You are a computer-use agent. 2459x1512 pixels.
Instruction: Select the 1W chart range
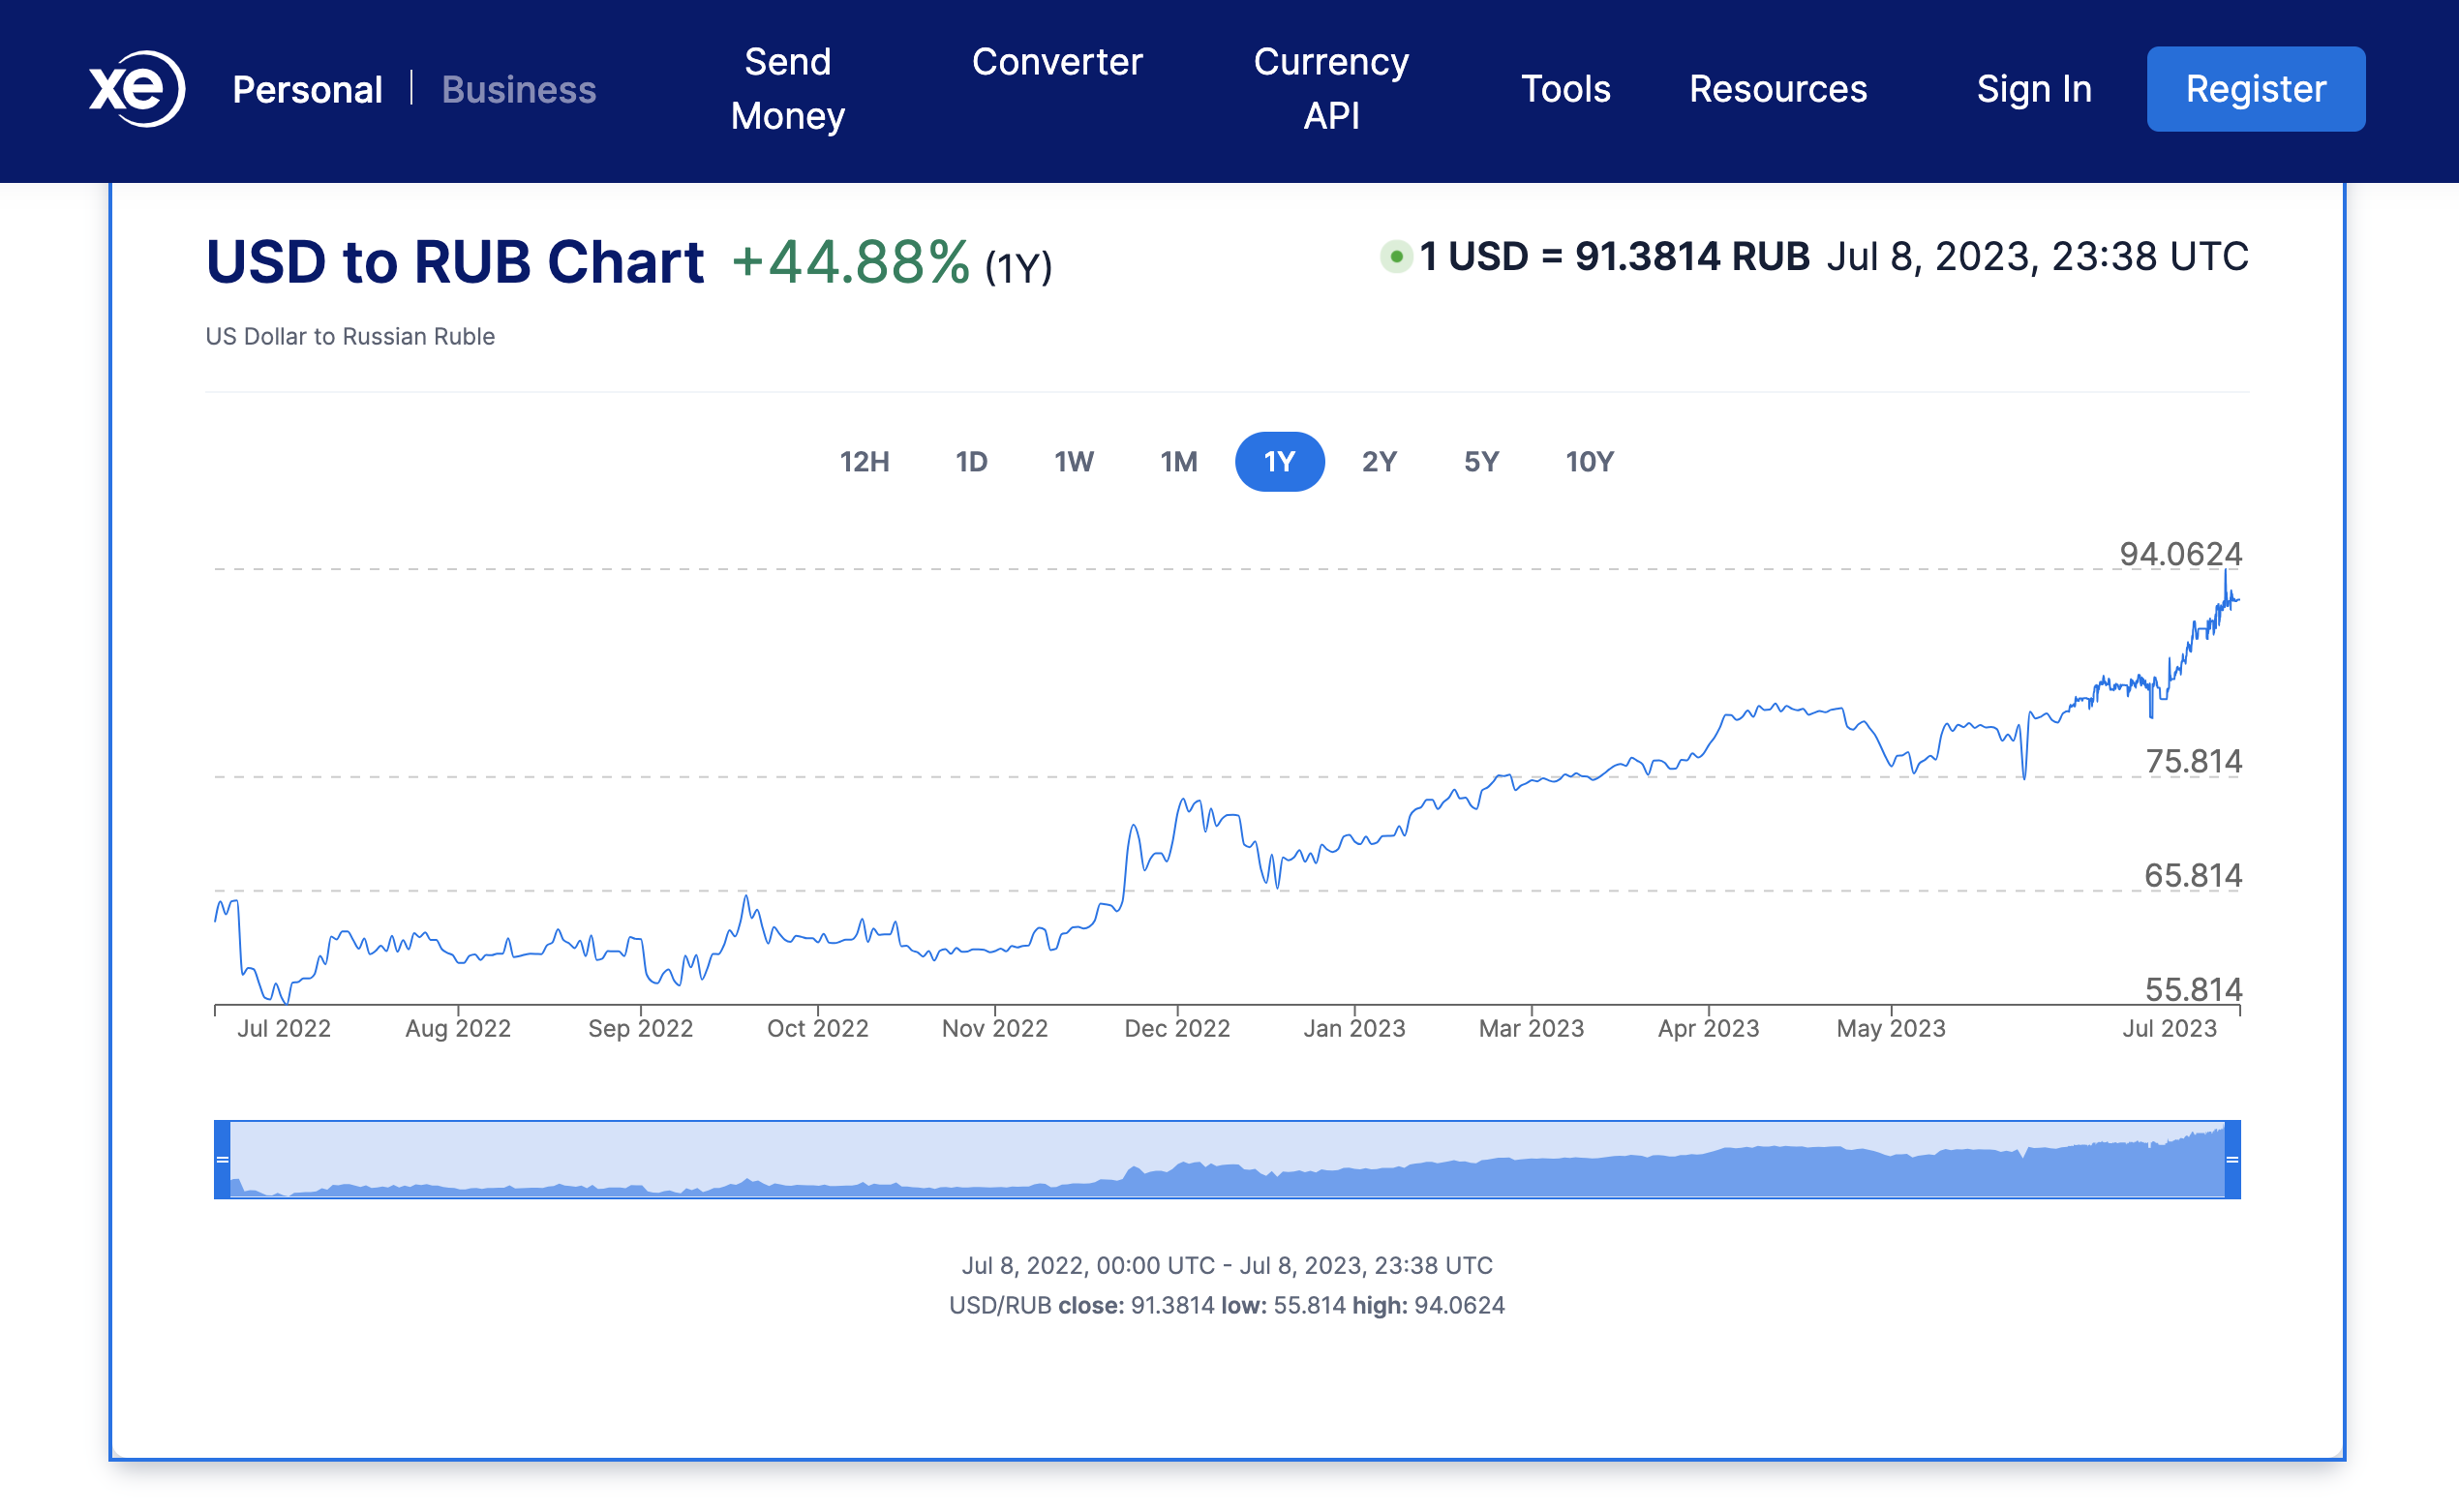[1074, 462]
